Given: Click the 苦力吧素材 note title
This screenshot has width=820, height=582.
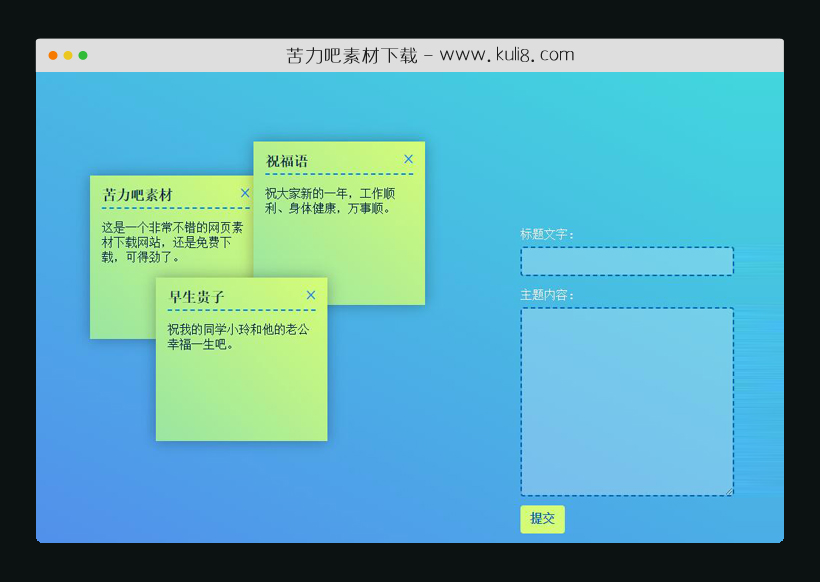Looking at the screenshot, I should coord(138,195).
